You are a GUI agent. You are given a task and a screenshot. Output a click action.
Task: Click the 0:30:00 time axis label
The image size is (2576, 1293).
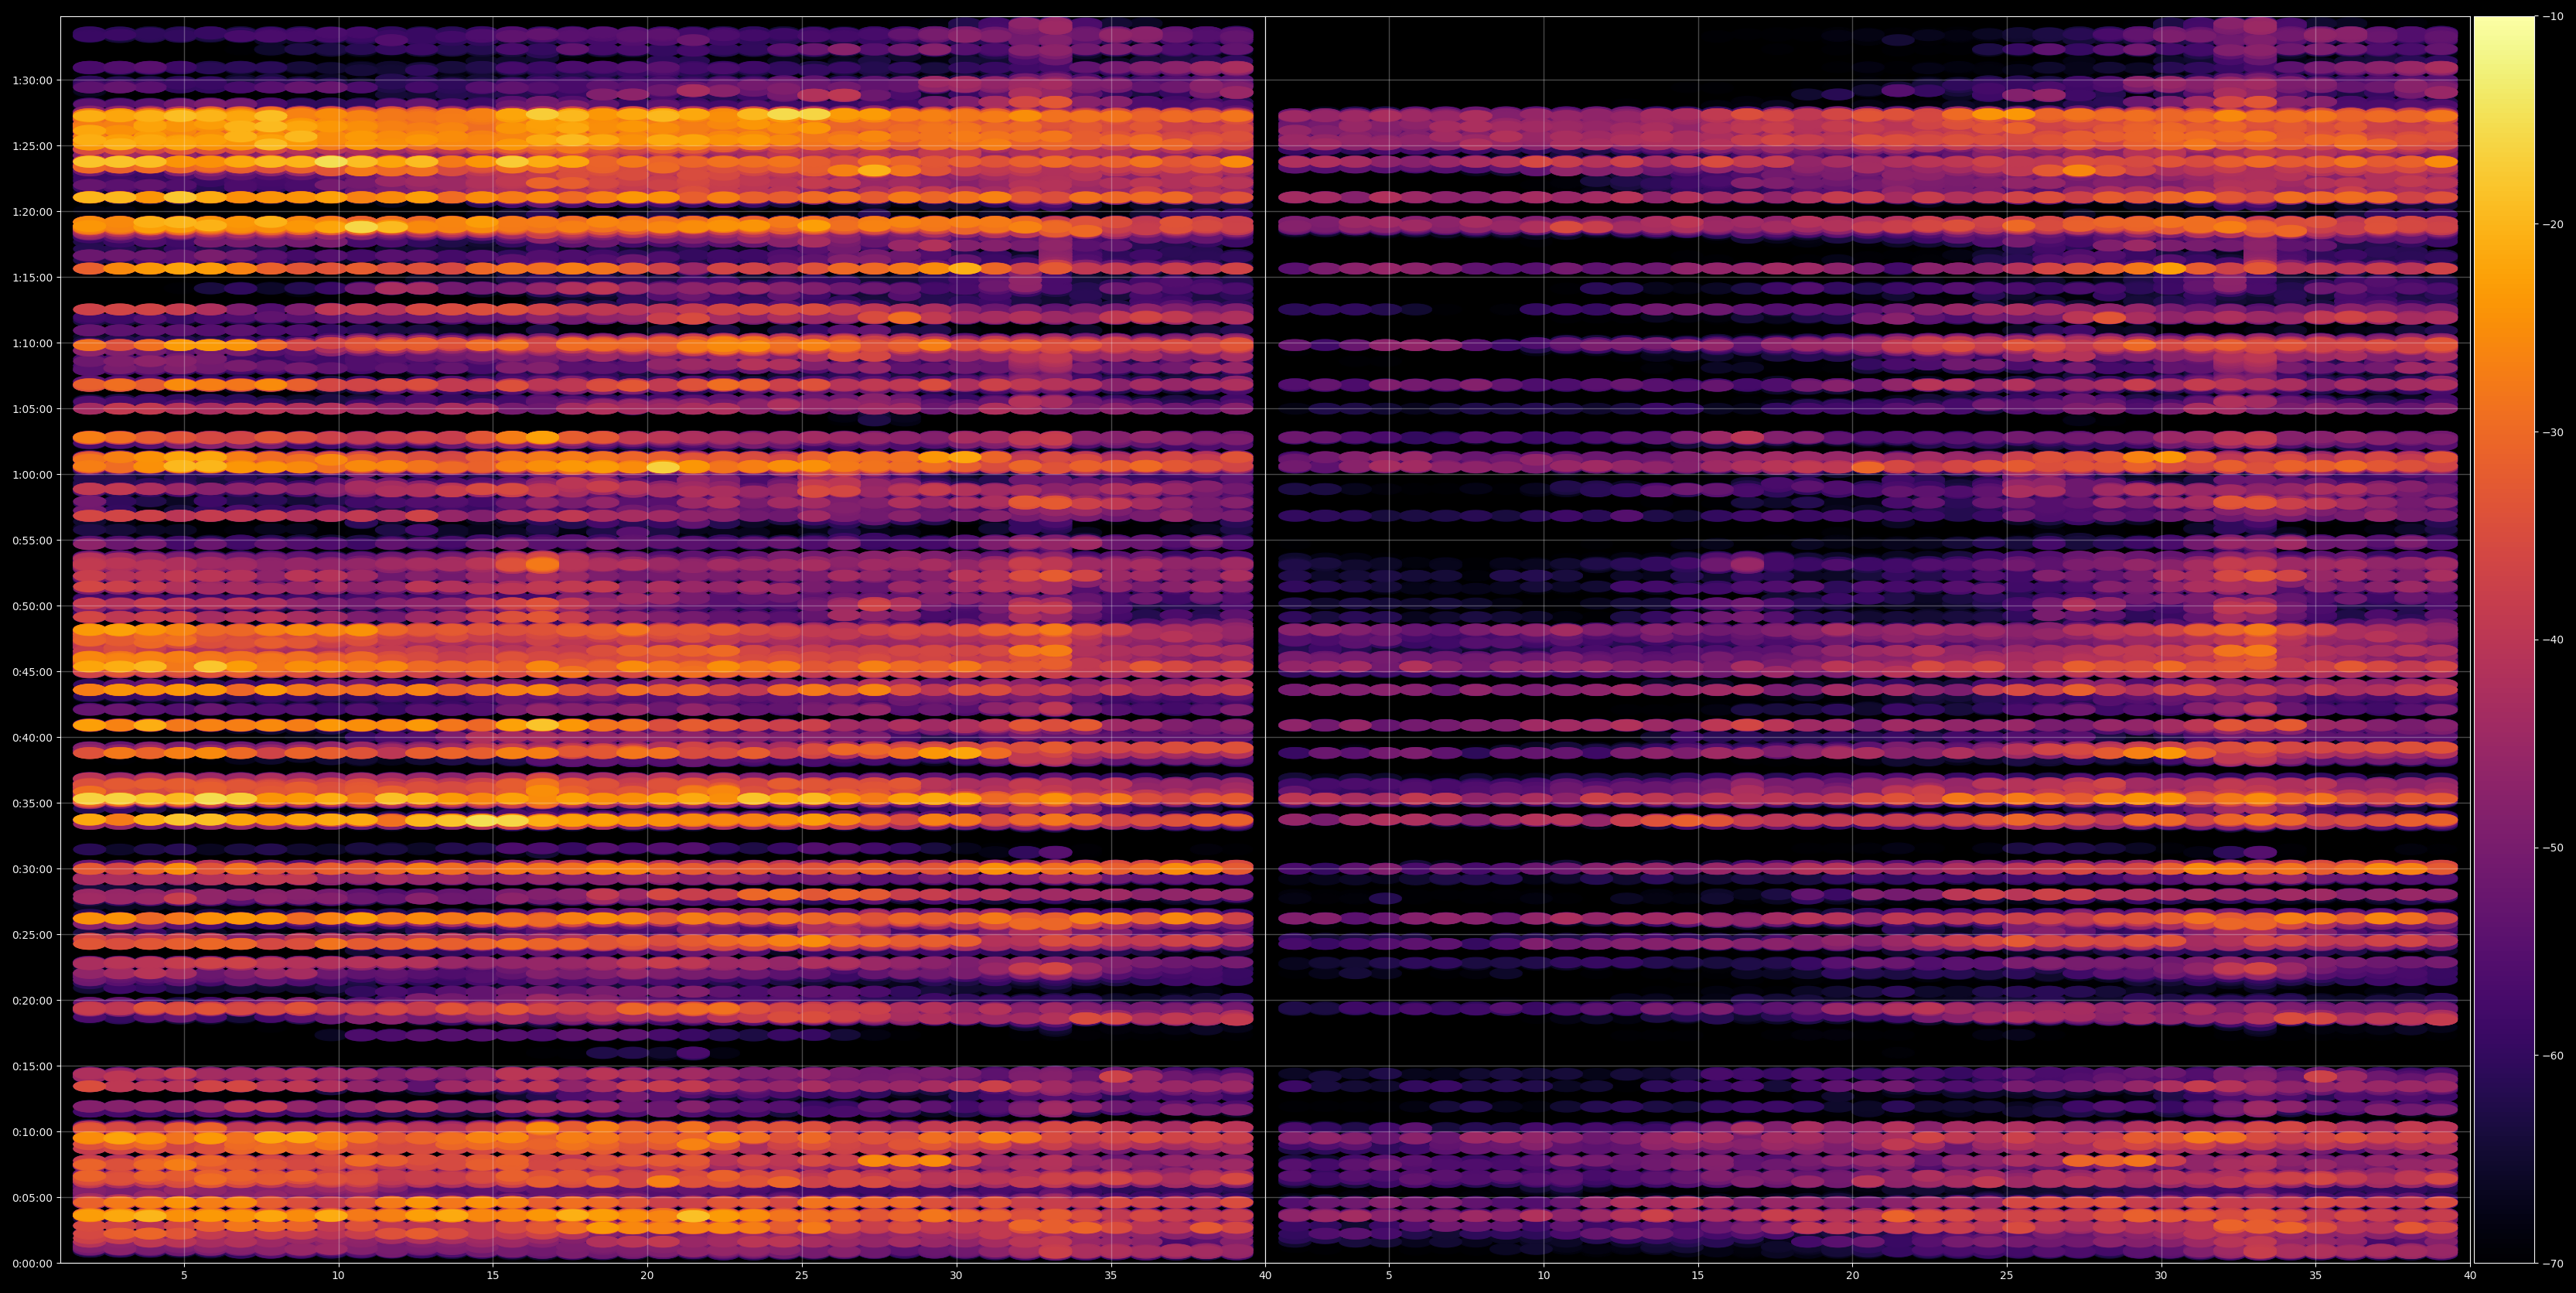pyautogui.click(x=32, y=869)
